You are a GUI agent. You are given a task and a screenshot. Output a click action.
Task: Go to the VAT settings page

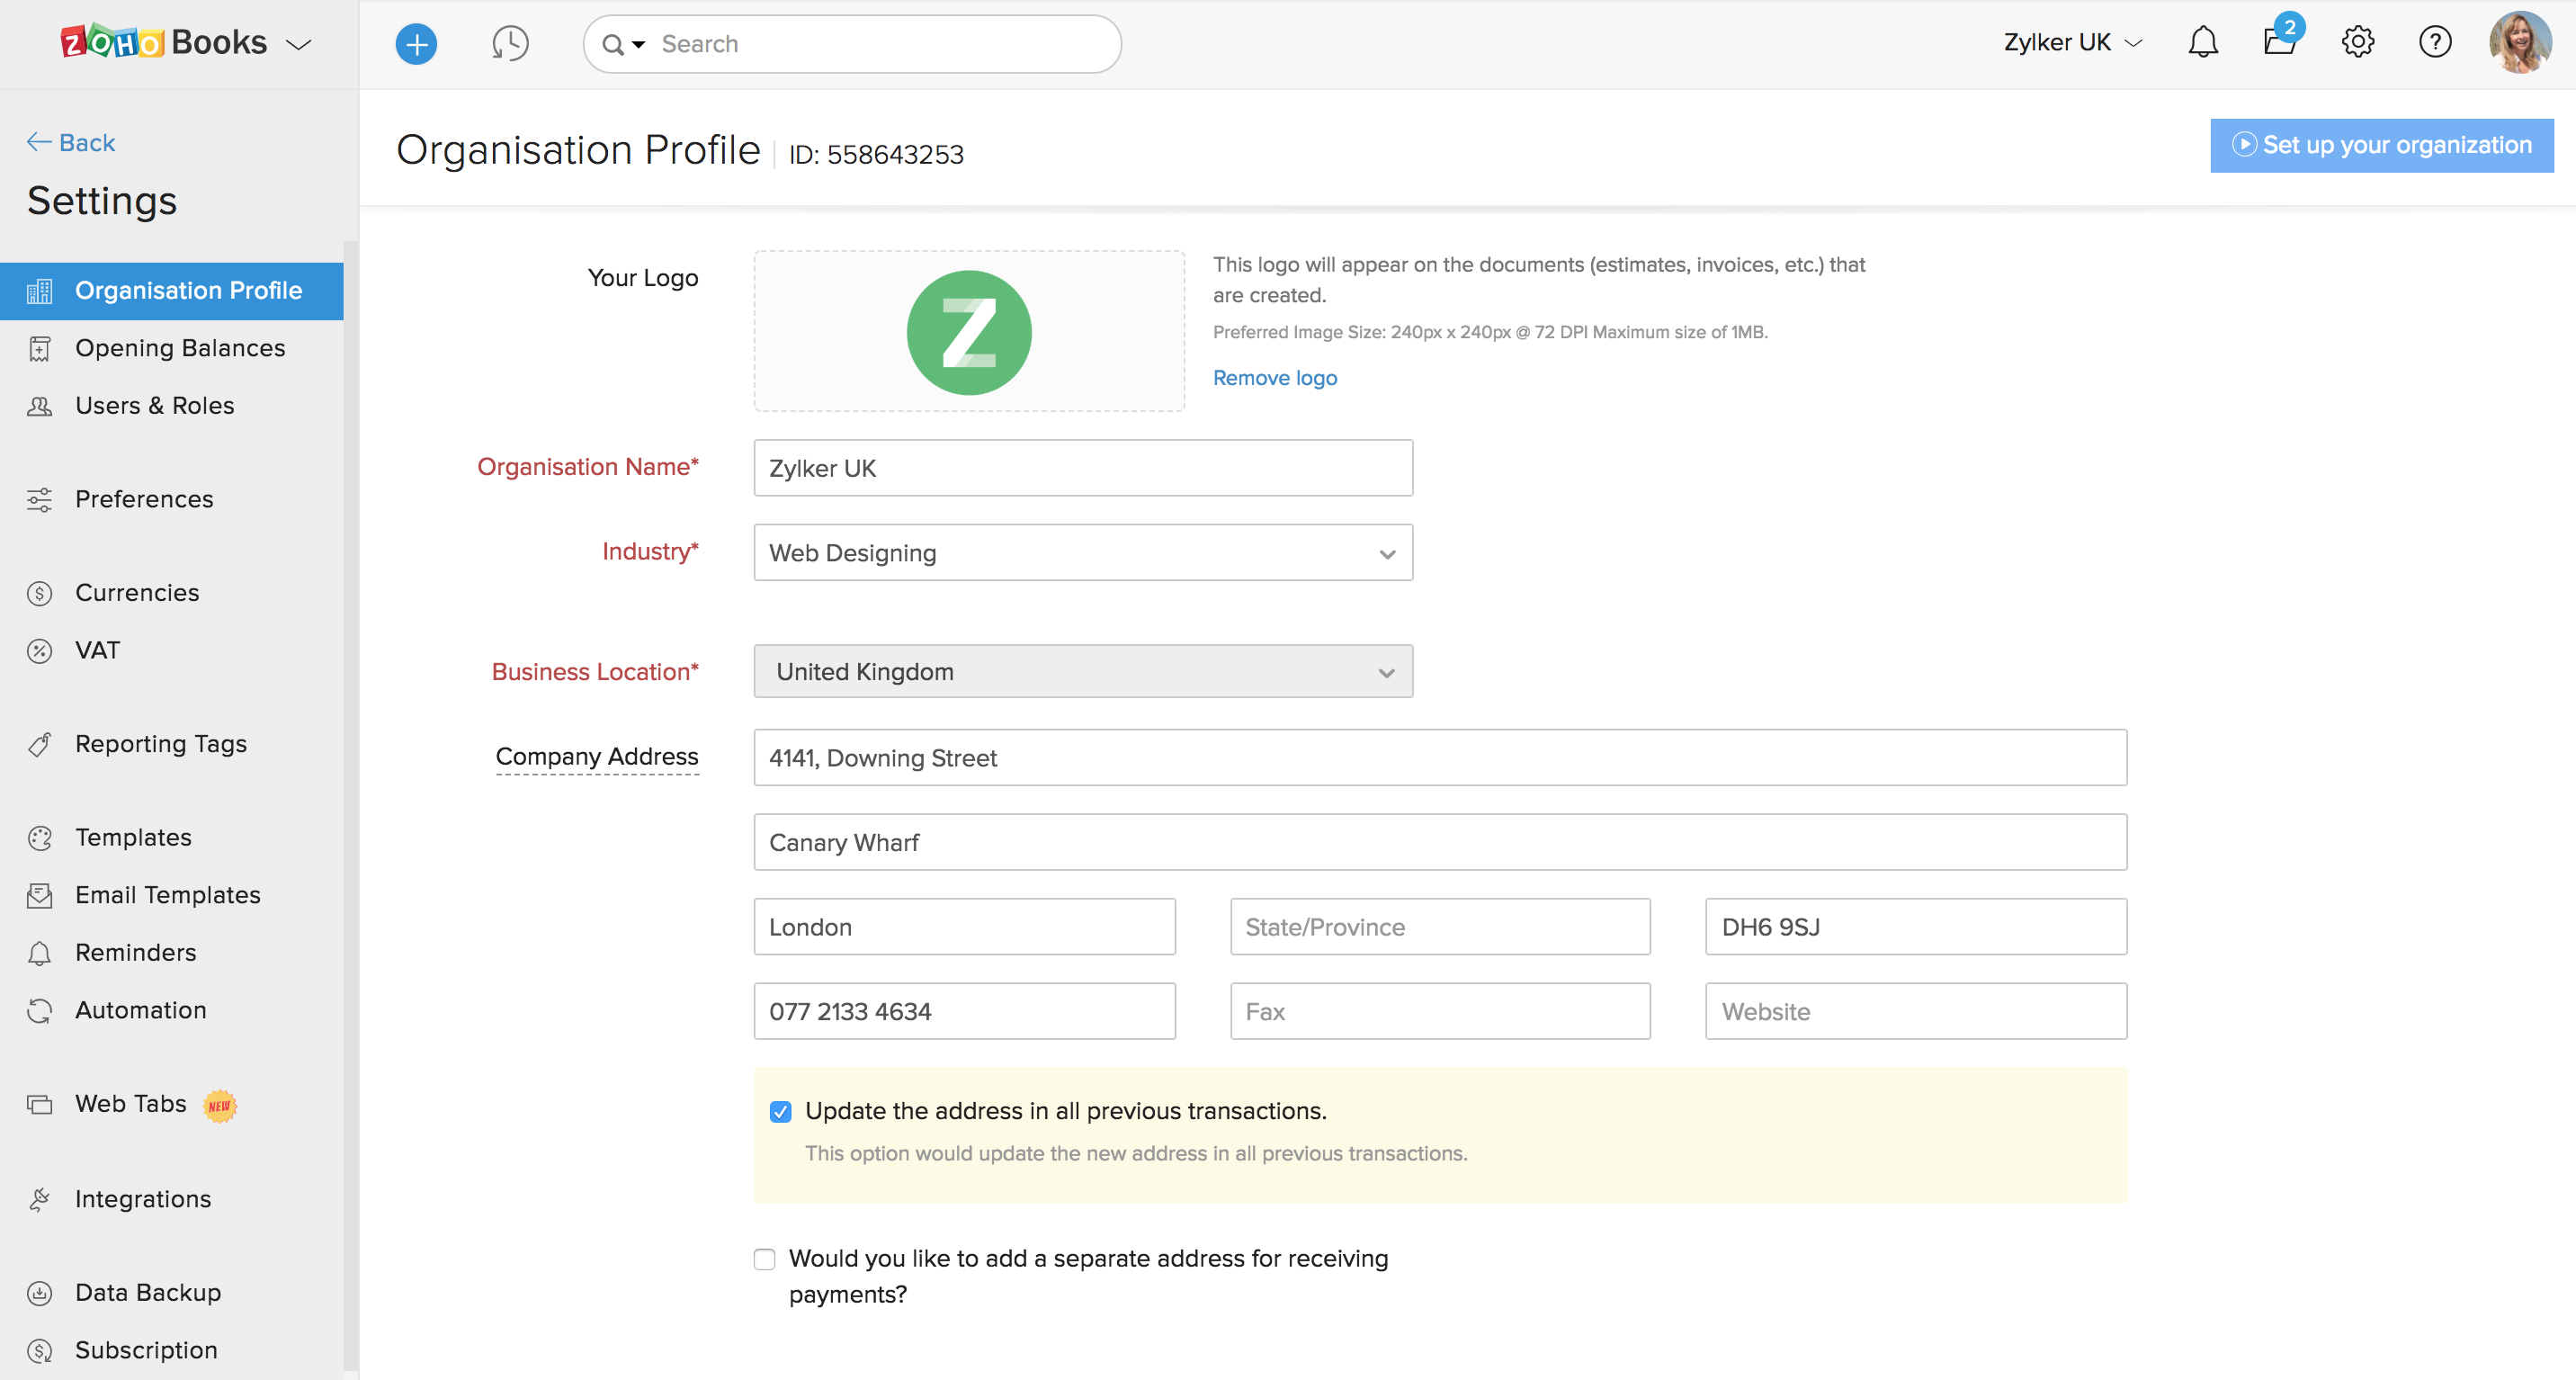click(x=98, y=650)
